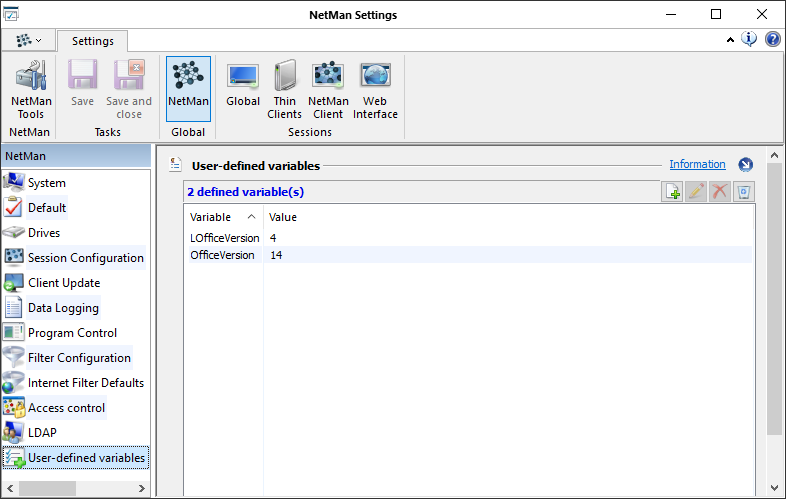Open Thin Clients settings

pos(285,89)
